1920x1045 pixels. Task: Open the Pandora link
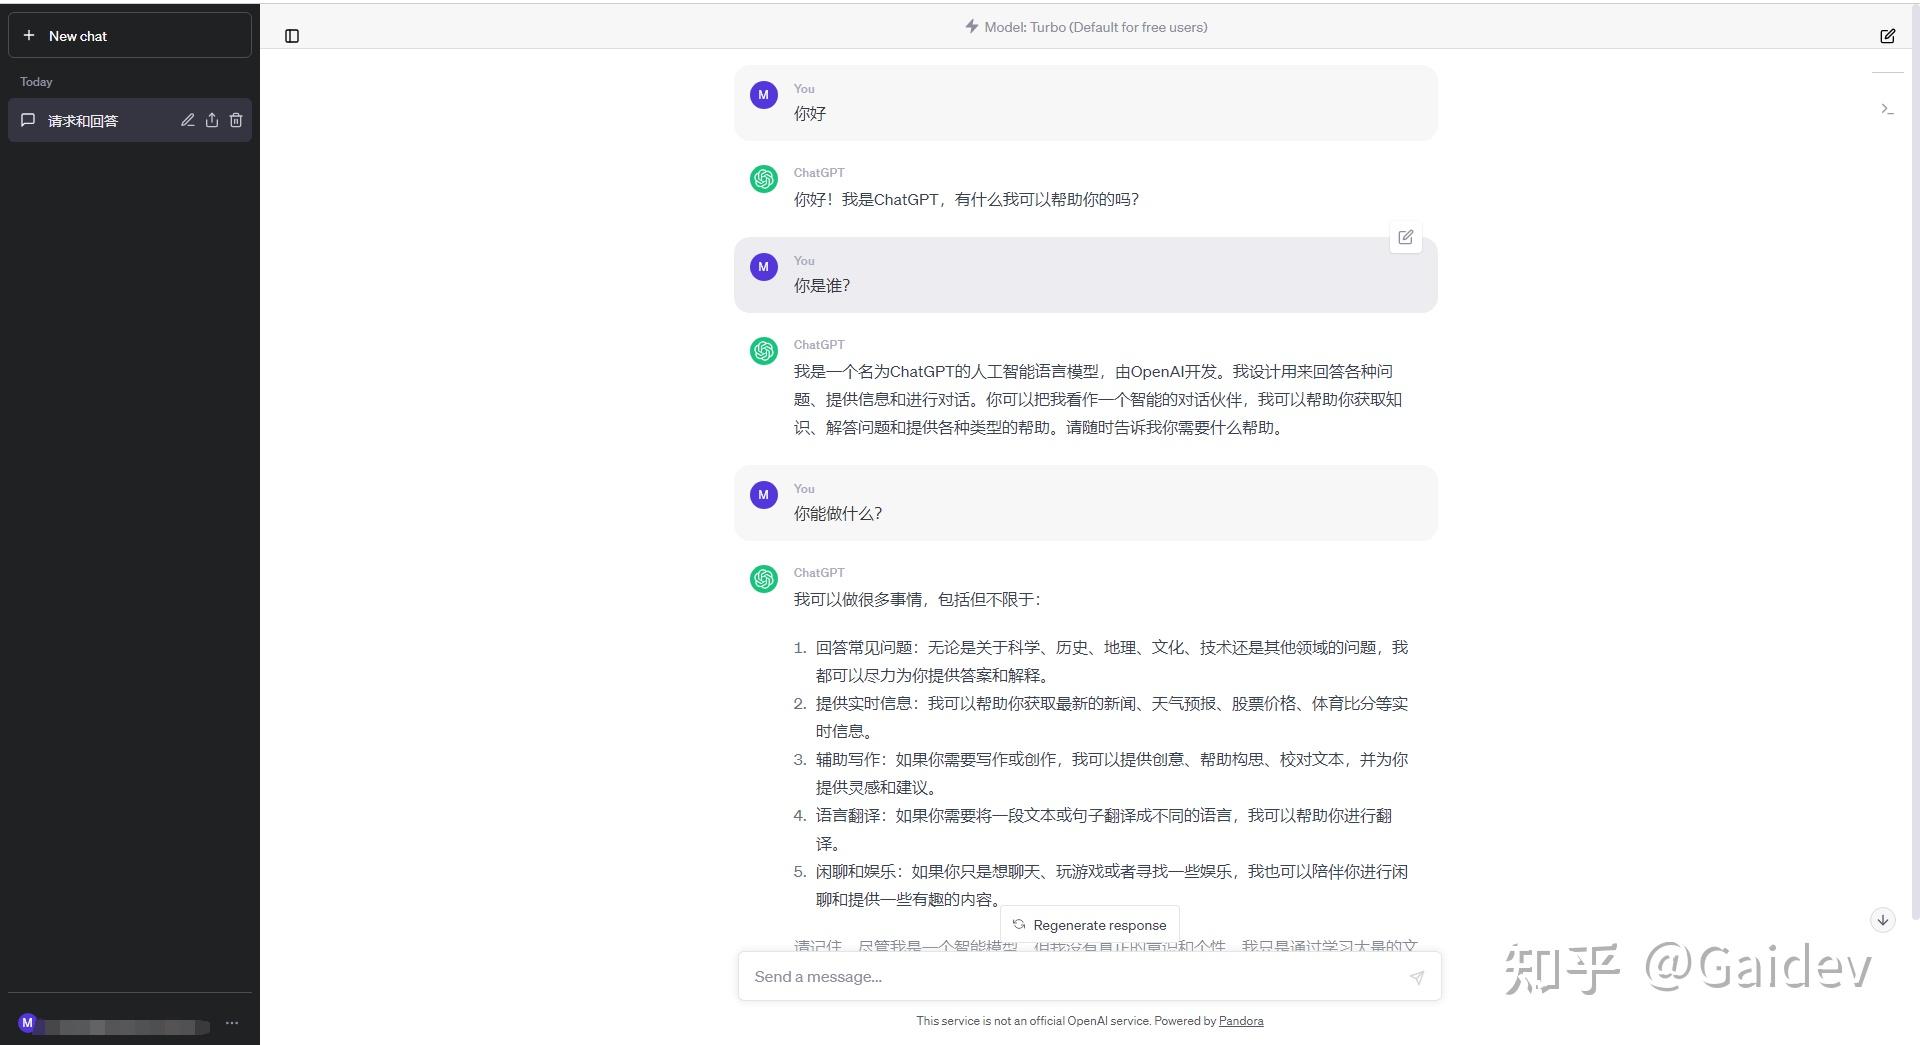[x=1240, y=1021]
